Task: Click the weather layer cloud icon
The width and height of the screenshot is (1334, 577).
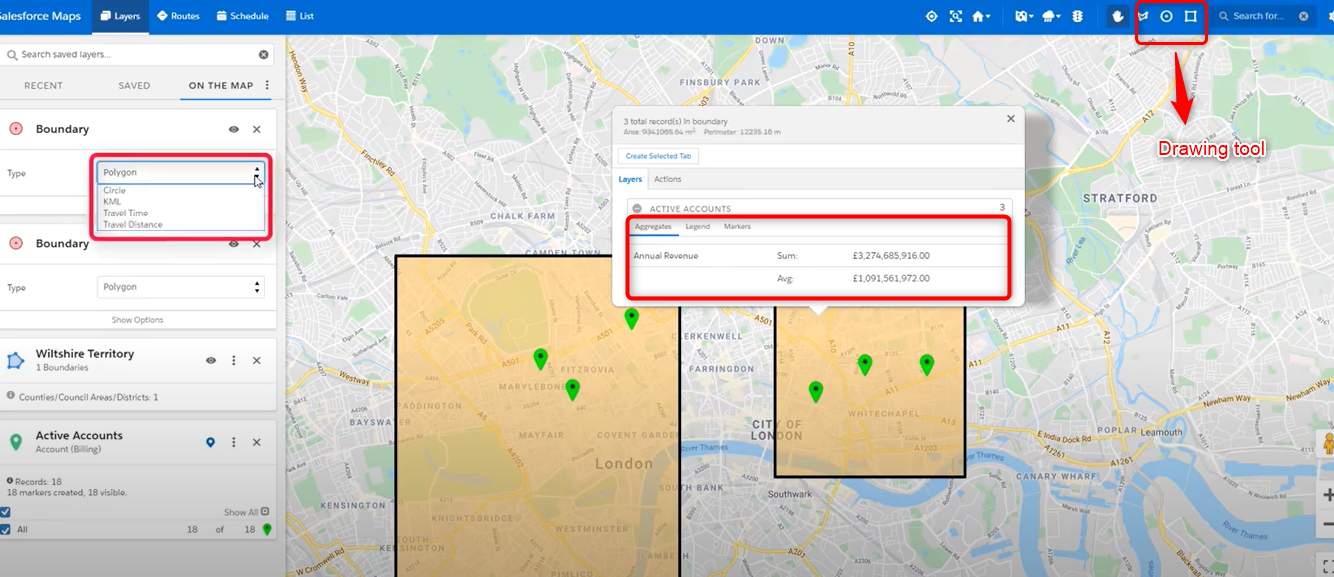Action: 1046,16
